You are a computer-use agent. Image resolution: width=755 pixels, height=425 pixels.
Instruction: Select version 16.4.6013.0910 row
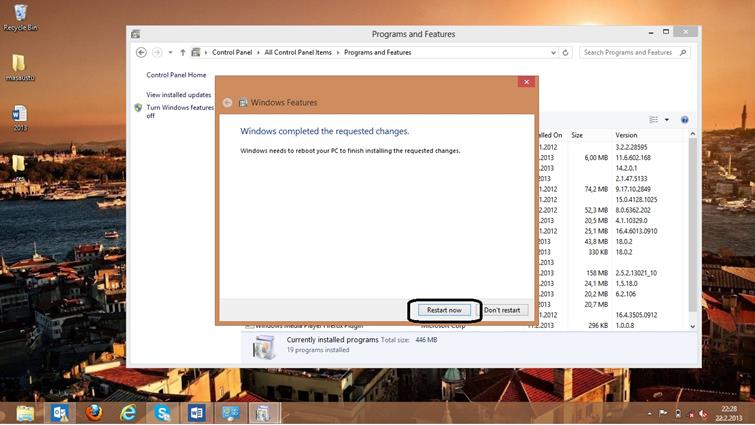(x=636, y=231)
